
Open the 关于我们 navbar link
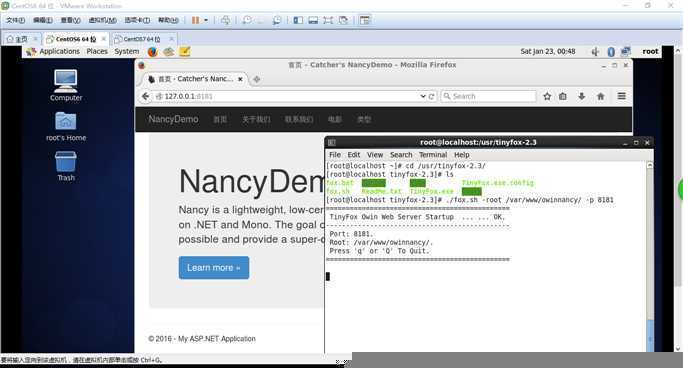(256, 119)
